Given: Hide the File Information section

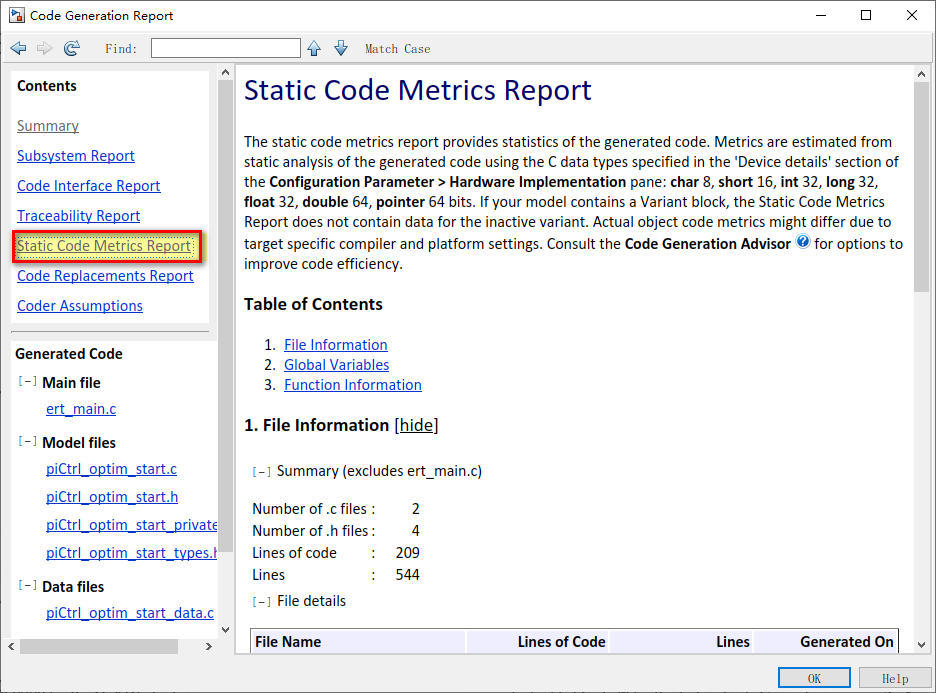Looking at the screenshot, I should [x=417, y=424].
